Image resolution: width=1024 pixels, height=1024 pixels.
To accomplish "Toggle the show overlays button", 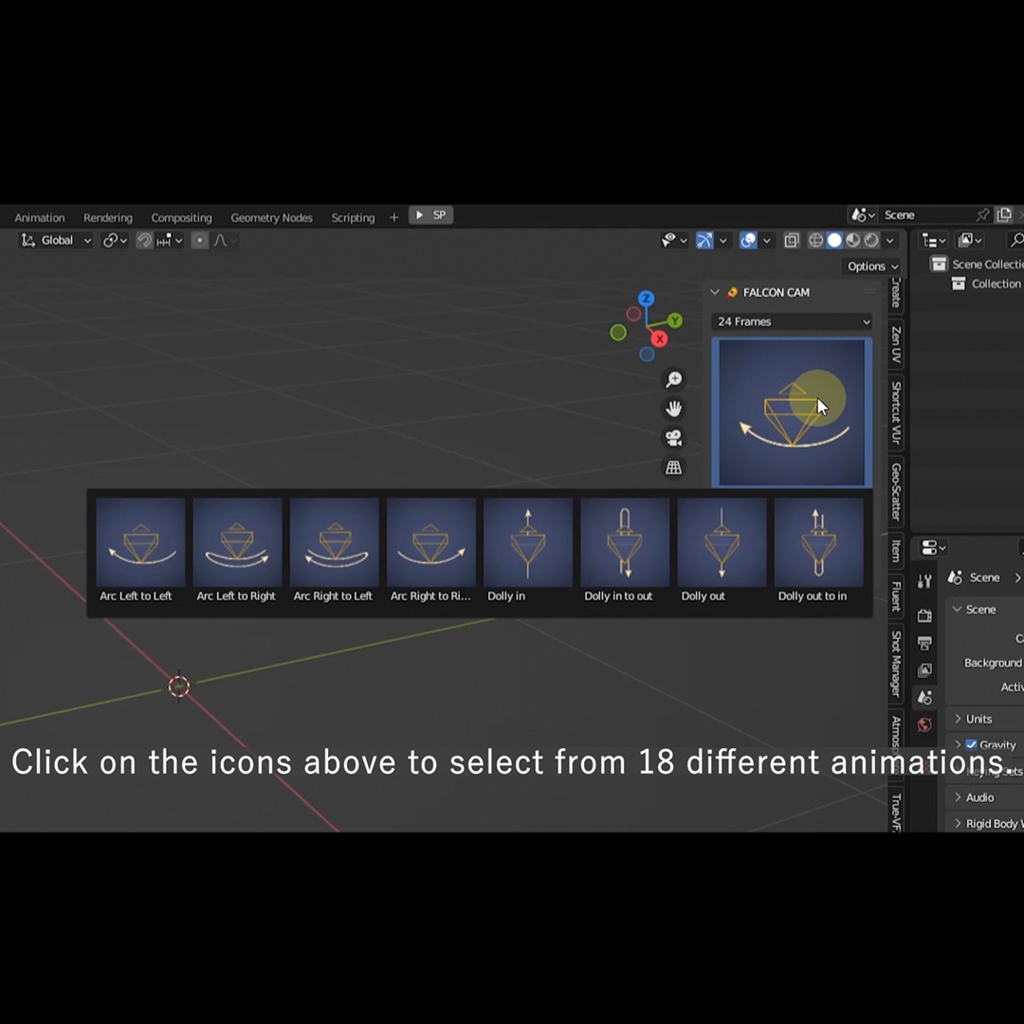I will pos(748,240).
